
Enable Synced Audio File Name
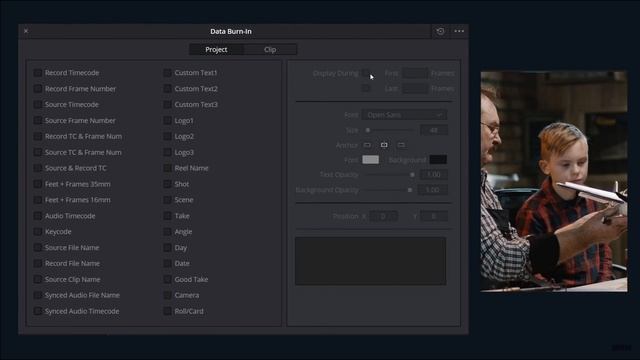point(38,295)
